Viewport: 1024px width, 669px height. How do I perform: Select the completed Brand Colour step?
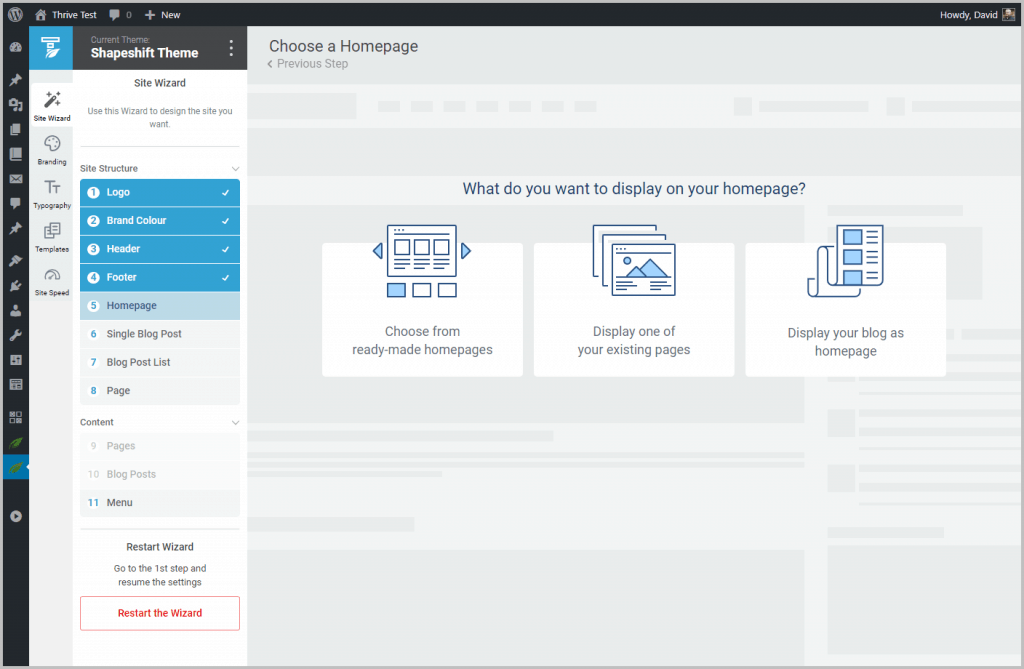(x=159, y=221)
